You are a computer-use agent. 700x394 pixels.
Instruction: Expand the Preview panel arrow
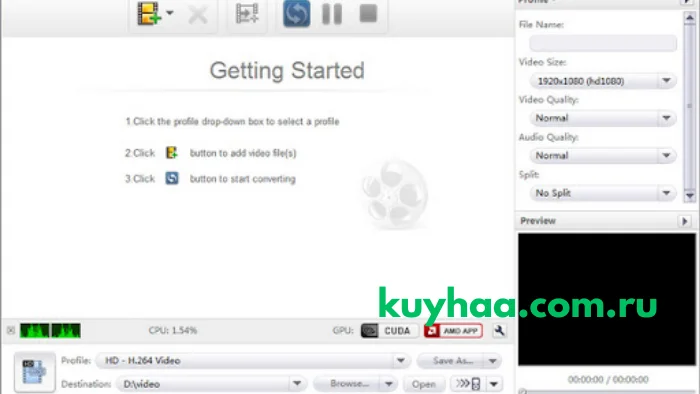click(685, 221)
